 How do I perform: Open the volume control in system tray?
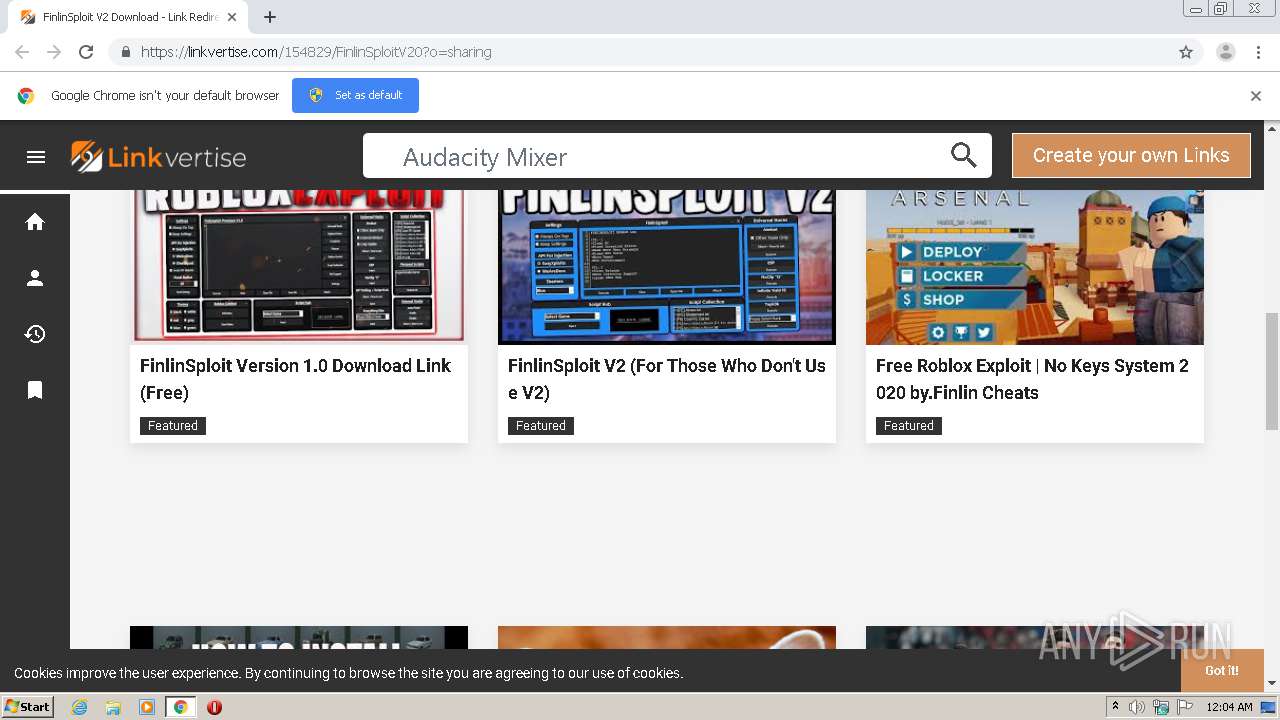pos(1137,707)
